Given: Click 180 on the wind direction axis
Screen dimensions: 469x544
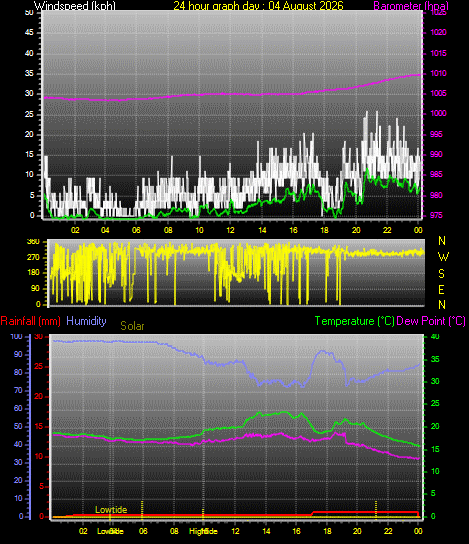Looking at the screenshot, I should point(33,273).
